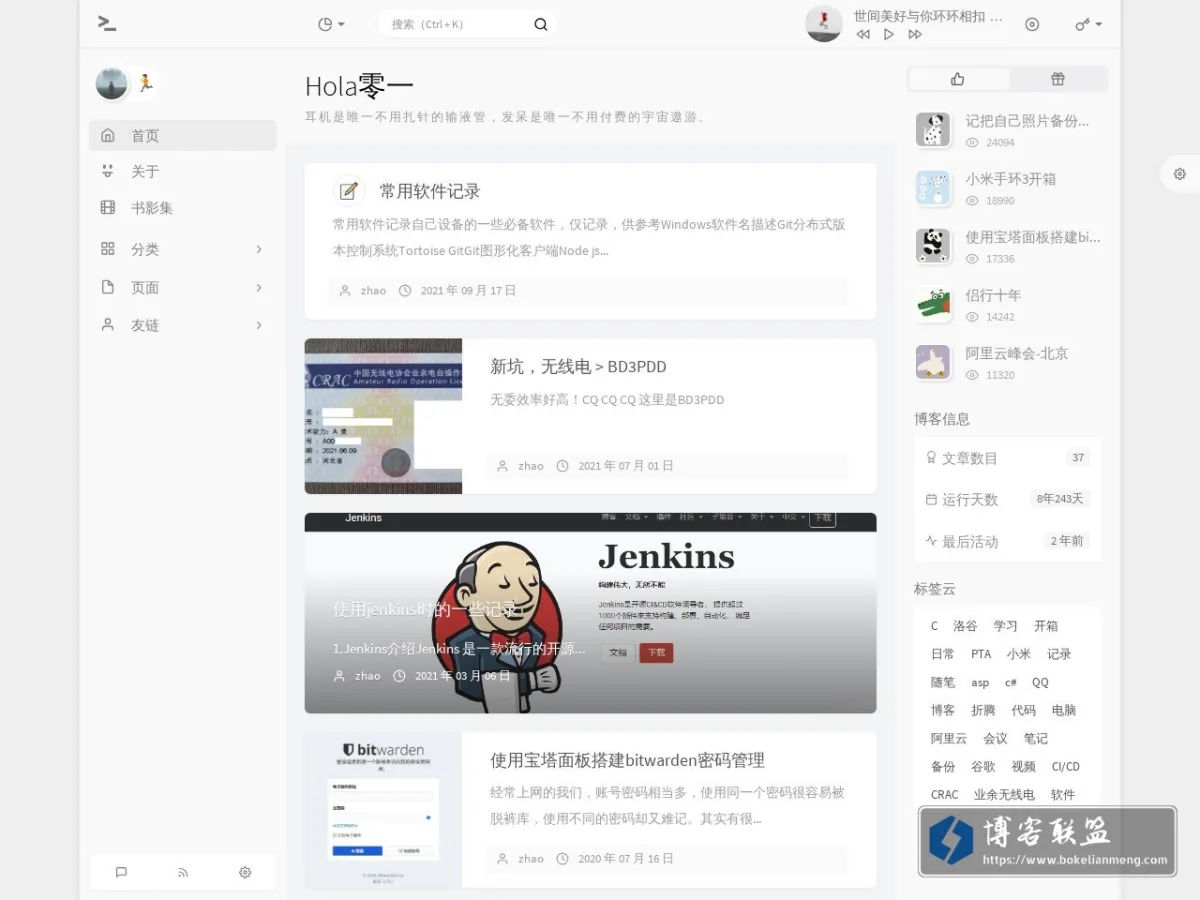This screenshot has width=1200, height=900.
Task: Click view count 24094 eye icon
Action: [972, 143]
